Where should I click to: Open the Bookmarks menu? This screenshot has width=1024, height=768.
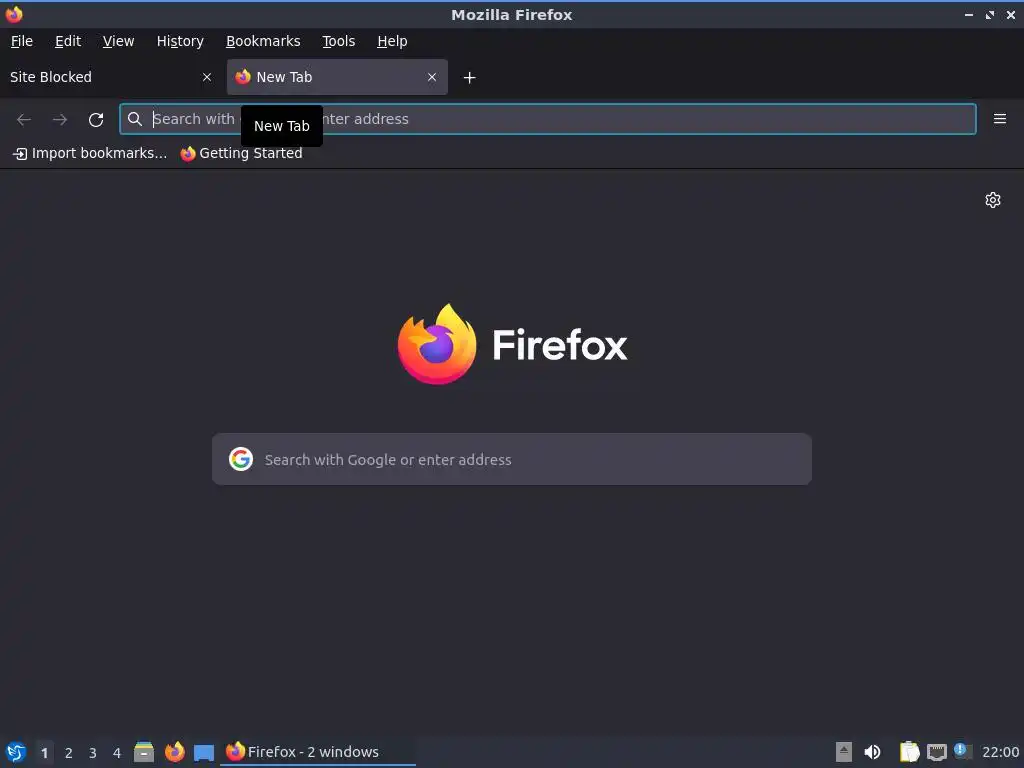263,41
